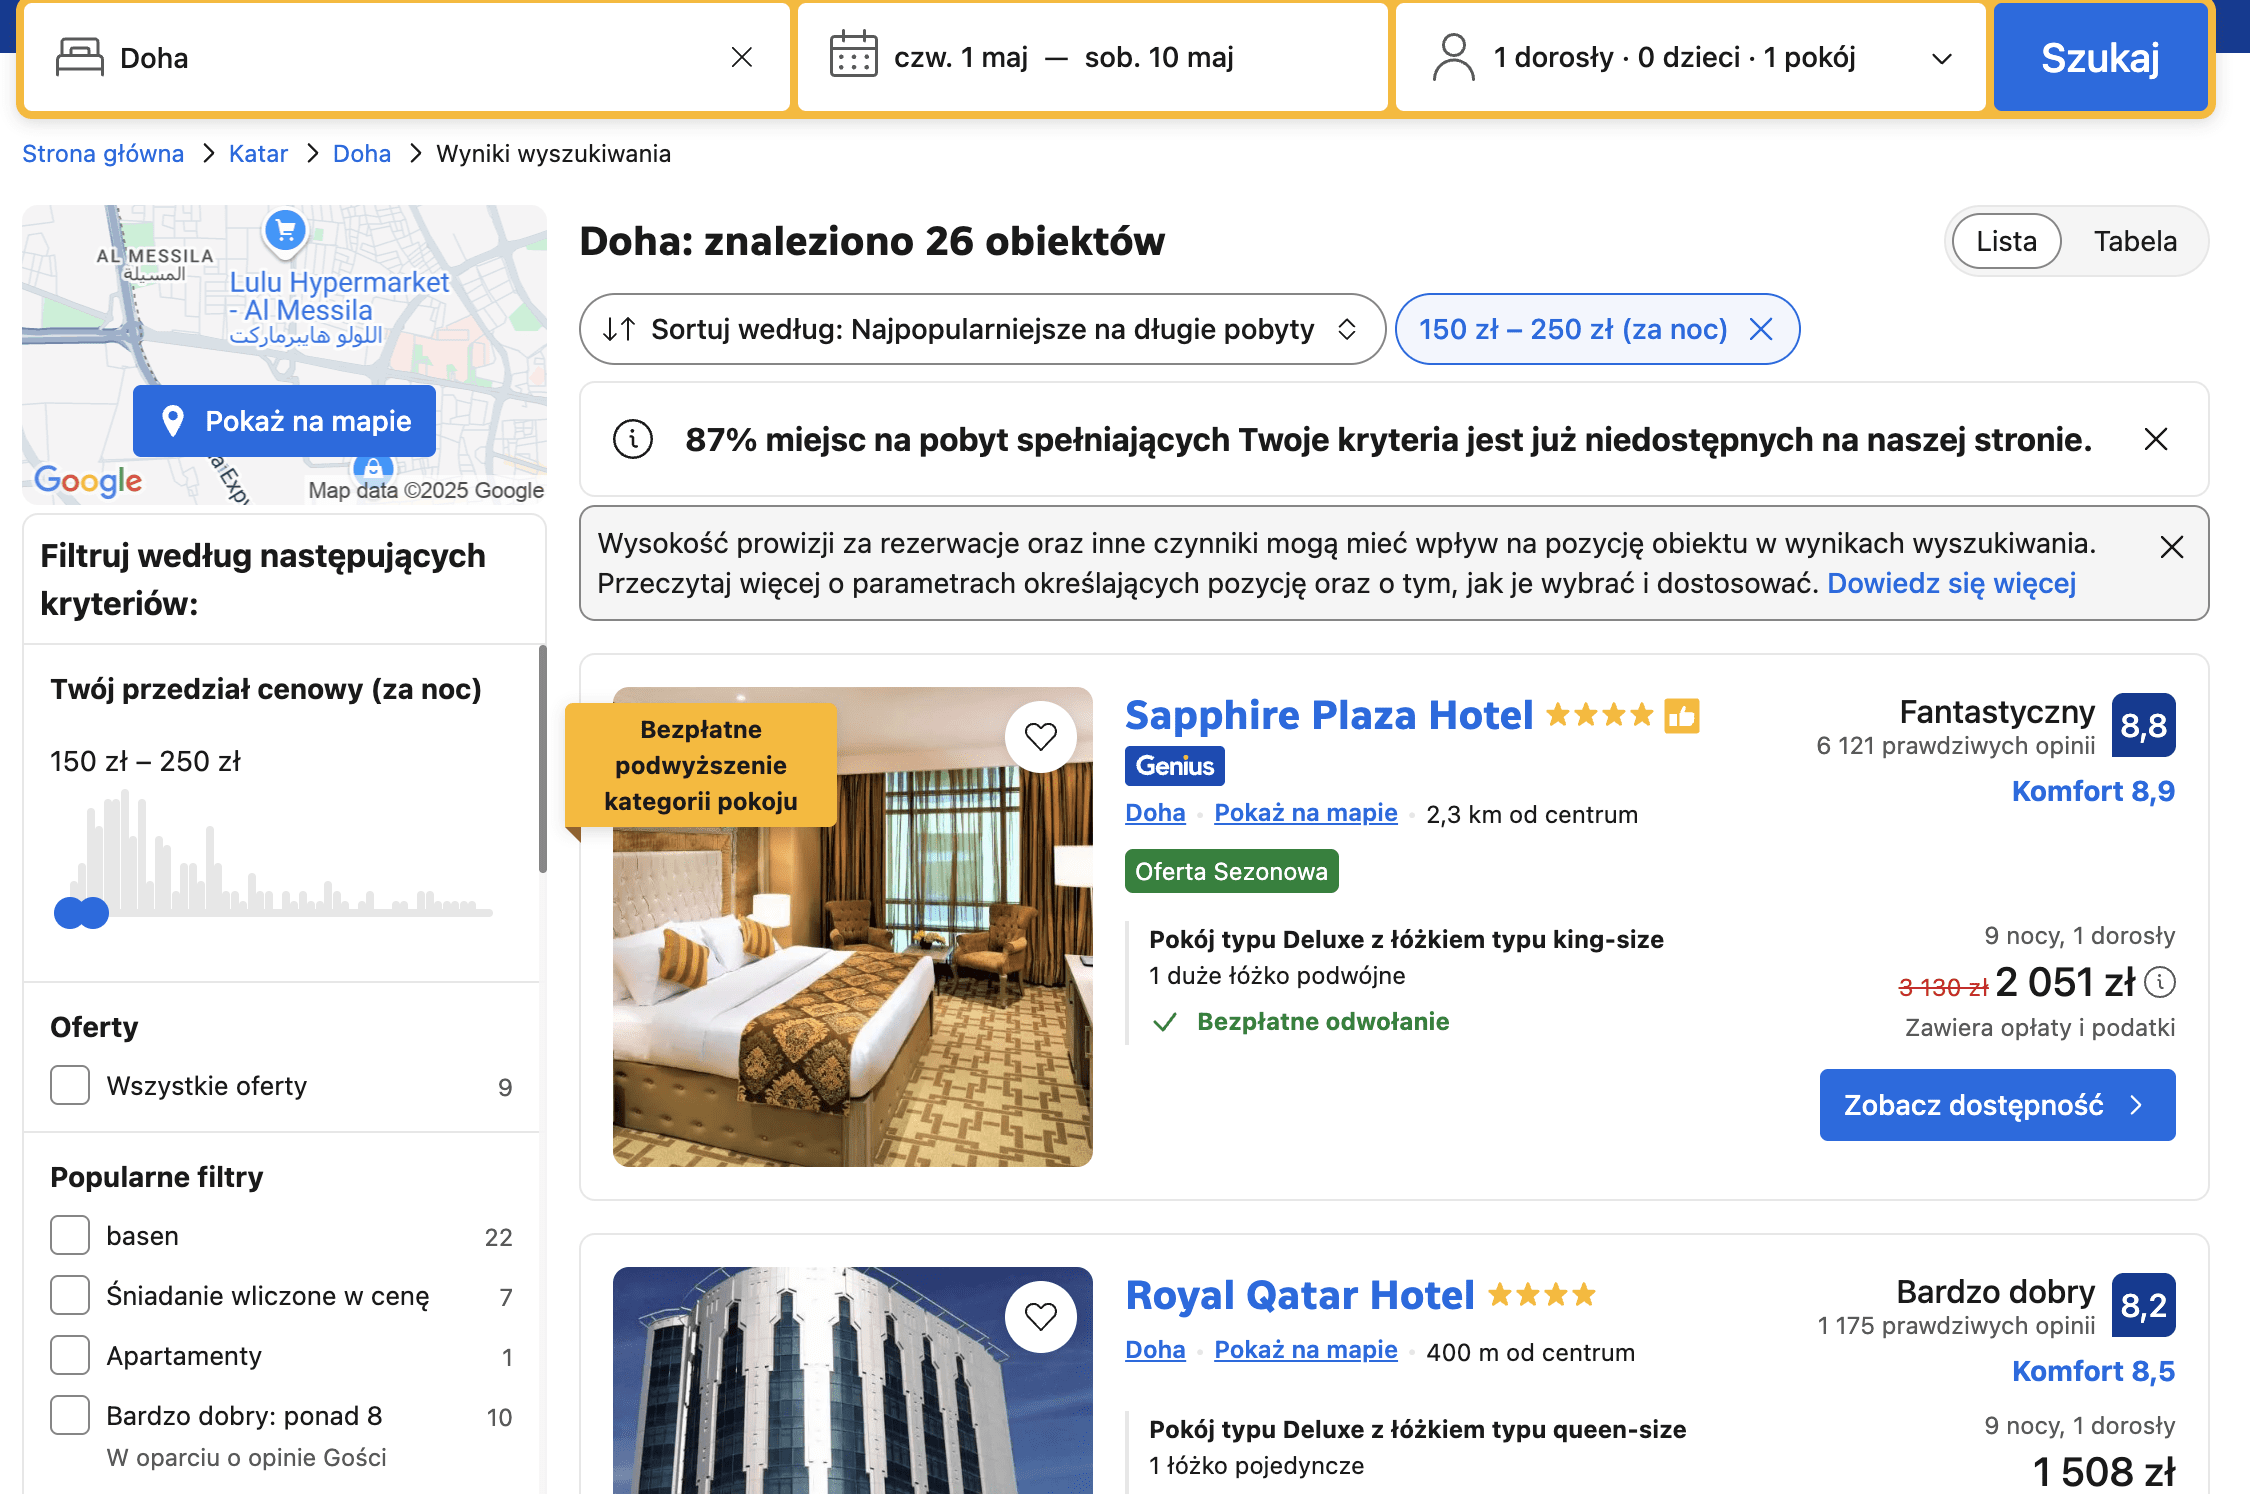This screenshot has width=2250, height=1494.
Task: Switch to Lista view
Action: pos(2006,241)
